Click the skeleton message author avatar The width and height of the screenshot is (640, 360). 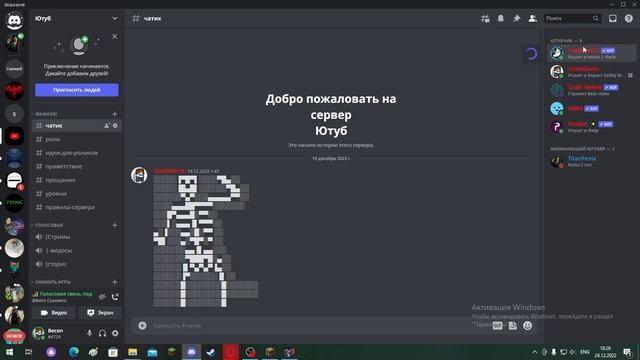pyautogui.click(x=139, y=175)
